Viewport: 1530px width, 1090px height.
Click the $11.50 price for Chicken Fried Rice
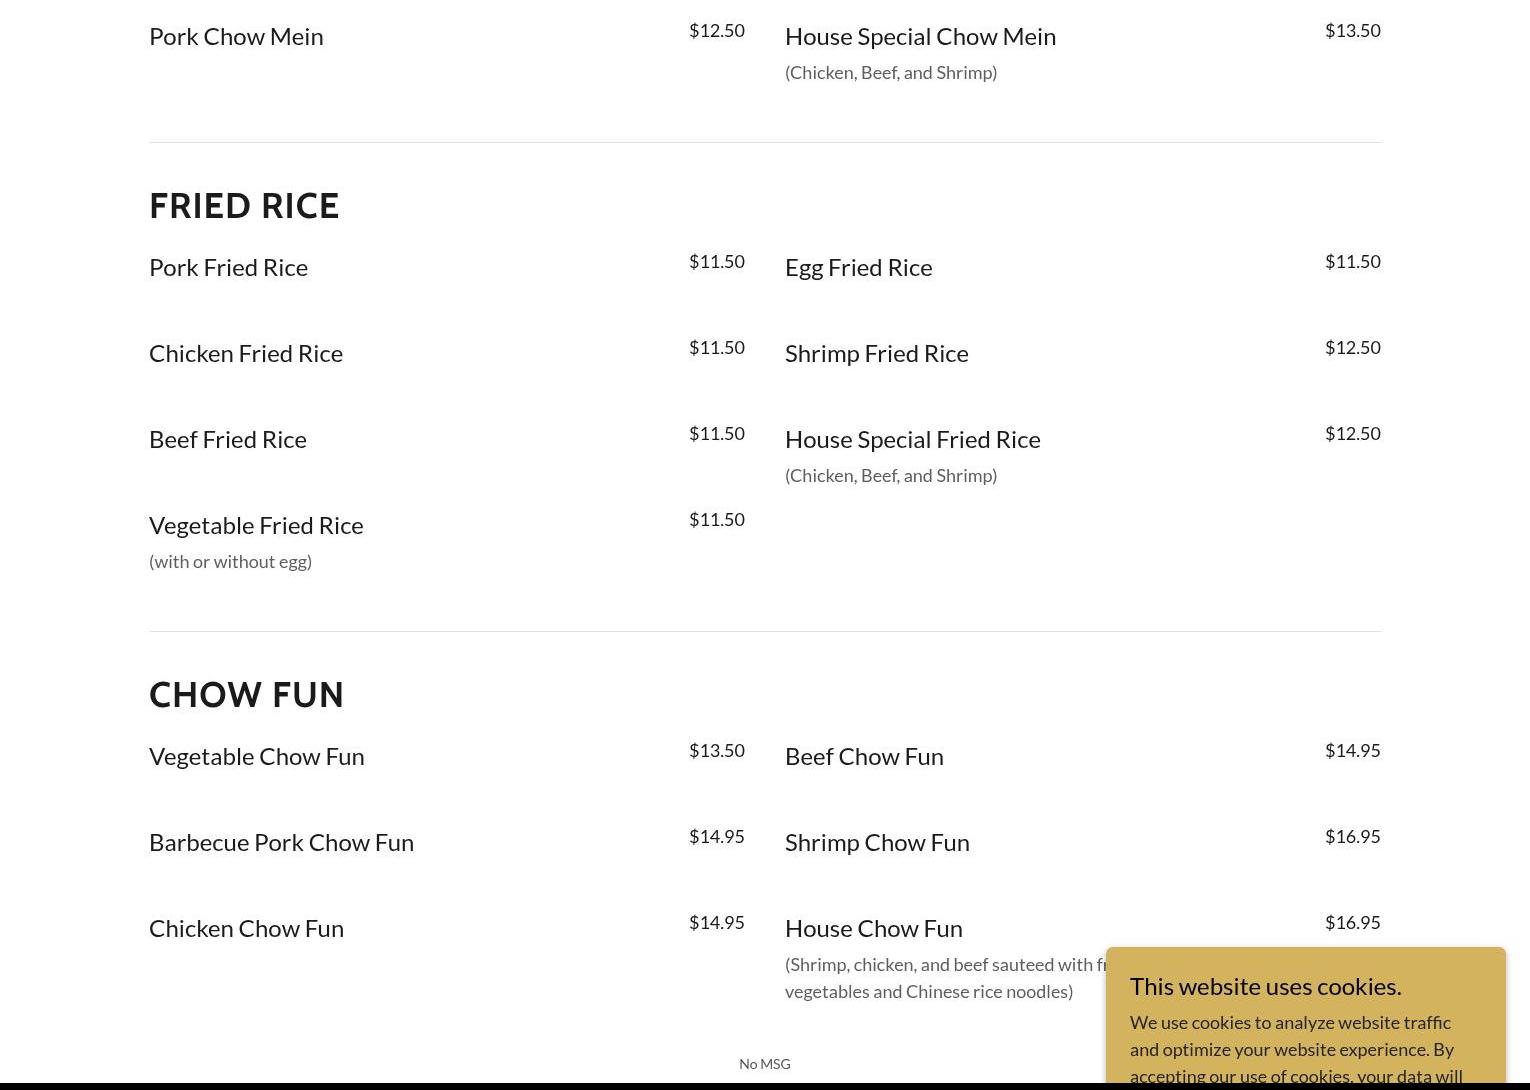click(x=717, y=347)
